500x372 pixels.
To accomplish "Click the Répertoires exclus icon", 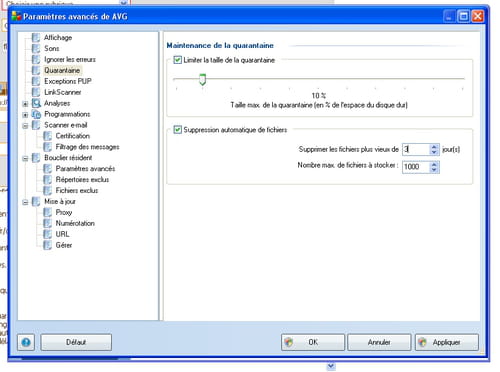I will pyautogui.click(x=48, y=180).
